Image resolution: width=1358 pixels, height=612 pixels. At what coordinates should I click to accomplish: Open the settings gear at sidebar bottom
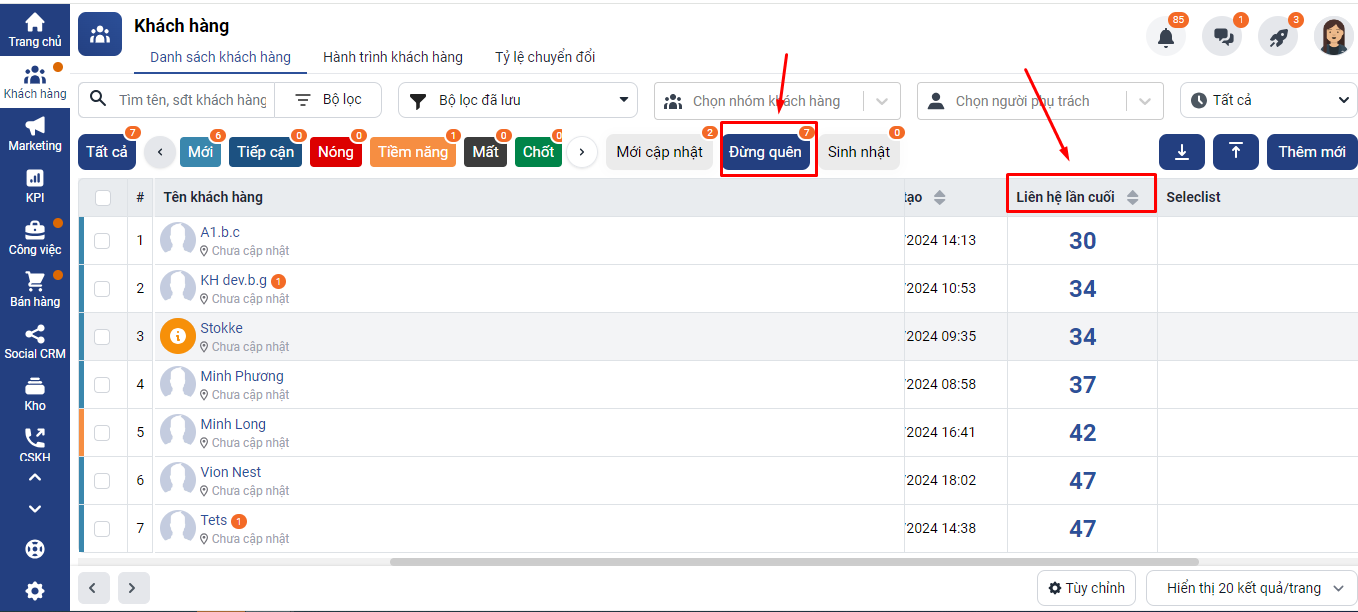tap(35, 590)
